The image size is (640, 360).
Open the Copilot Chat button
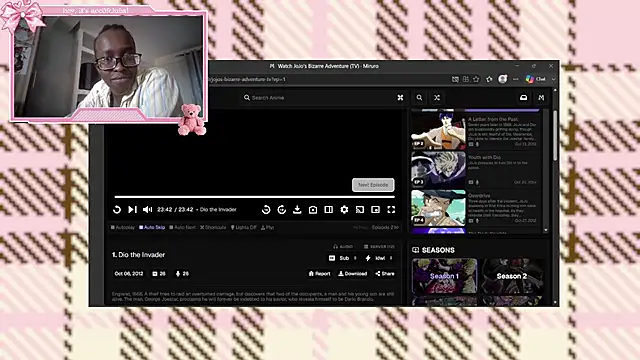click(536, 80)
